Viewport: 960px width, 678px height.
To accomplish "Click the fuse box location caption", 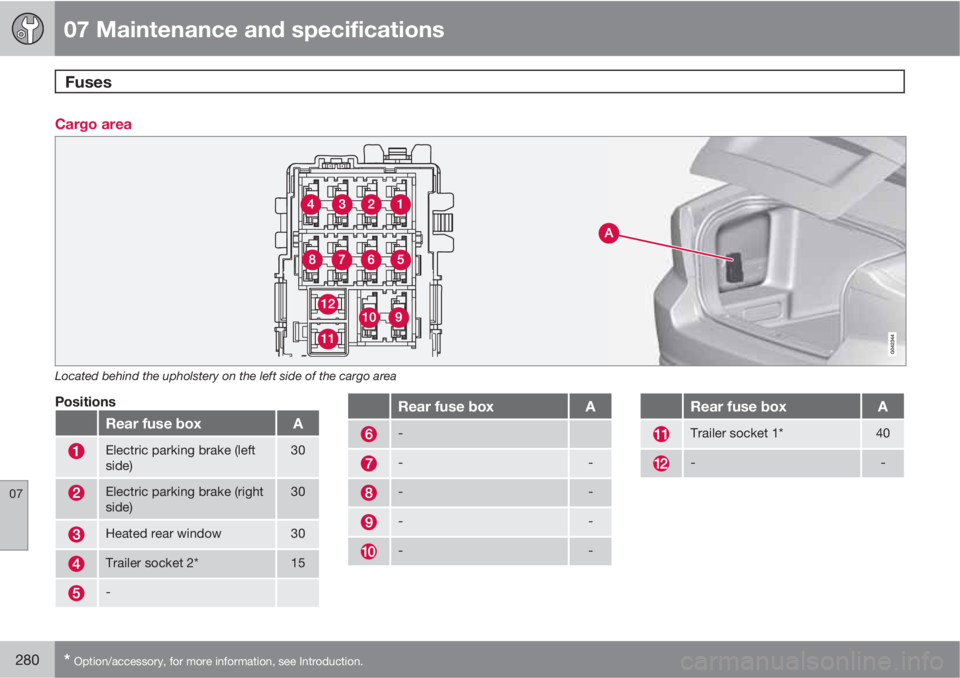I will [x=225, y=376].
